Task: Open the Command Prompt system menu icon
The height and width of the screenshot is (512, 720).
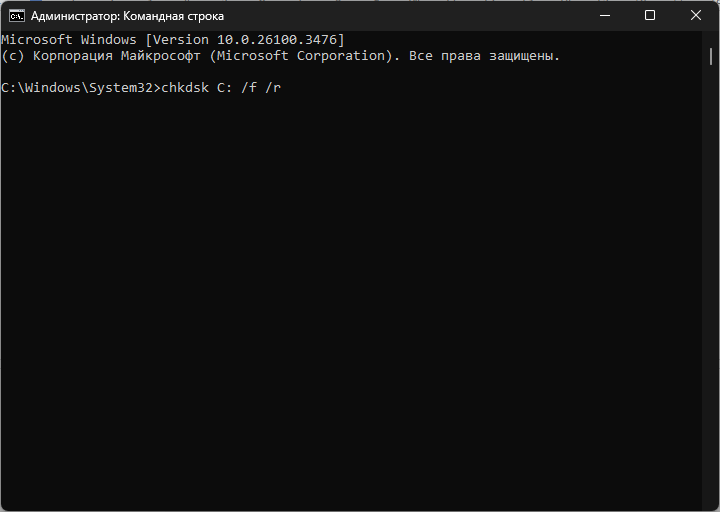Action: coord(16,16)
